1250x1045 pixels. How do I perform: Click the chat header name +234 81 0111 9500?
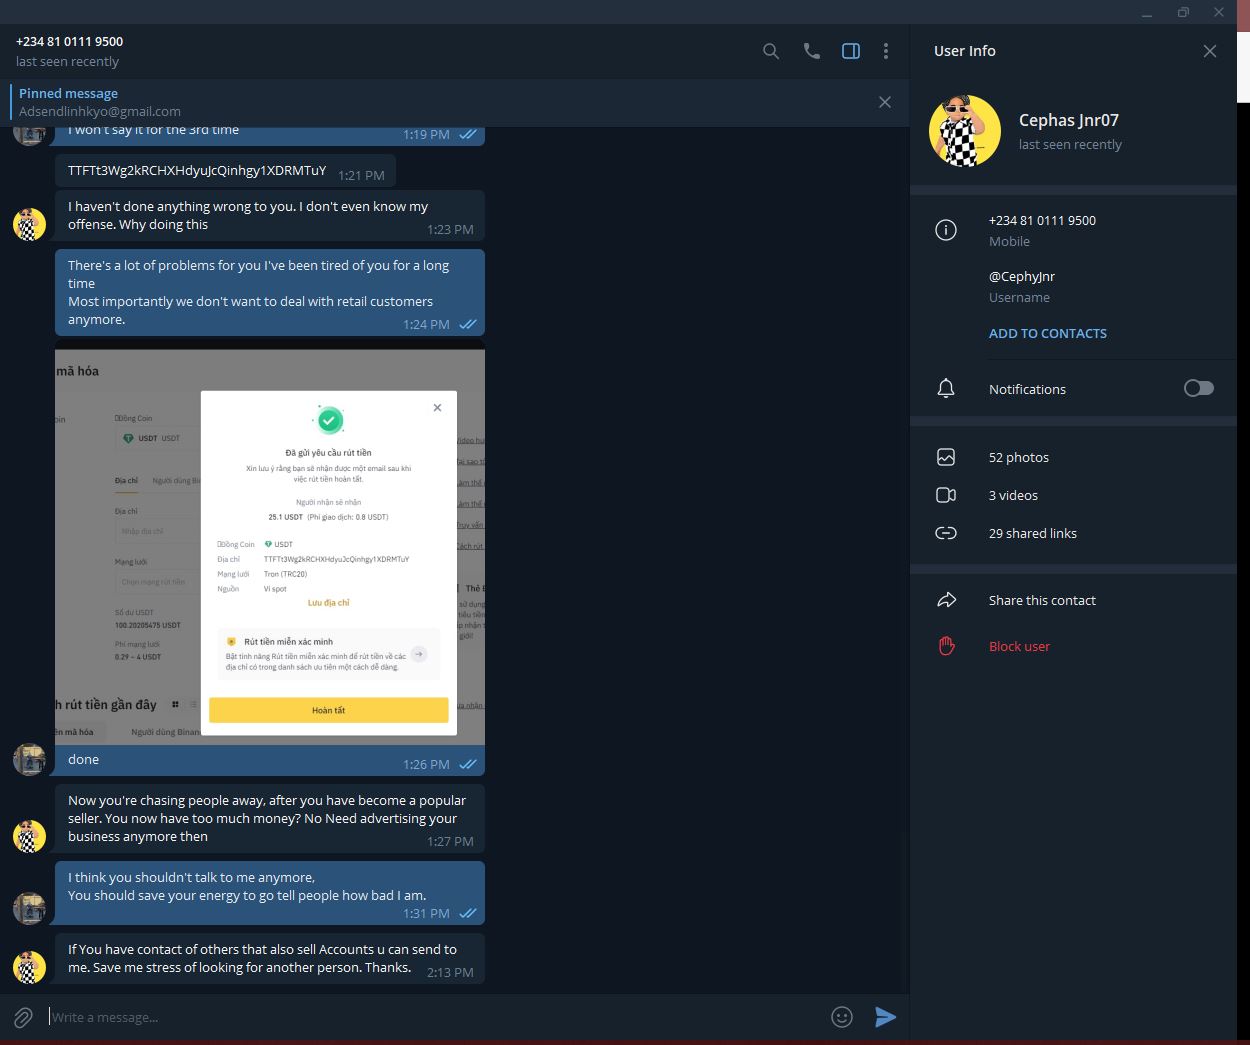[70, 41]
